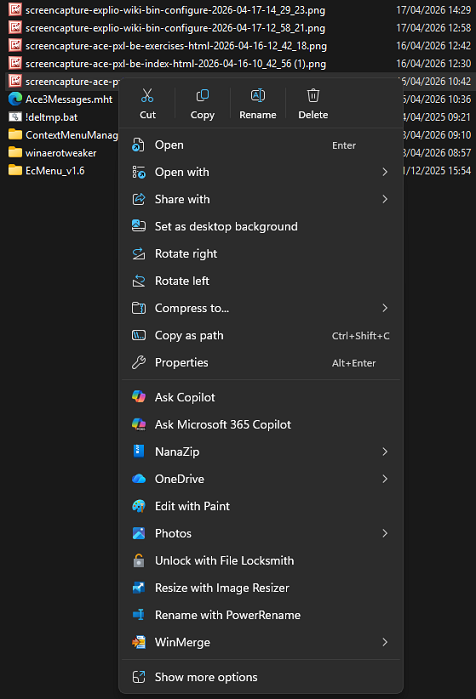Select the ContextMenuManag folder name
The image size is (476, 699).
pos(72,135)
